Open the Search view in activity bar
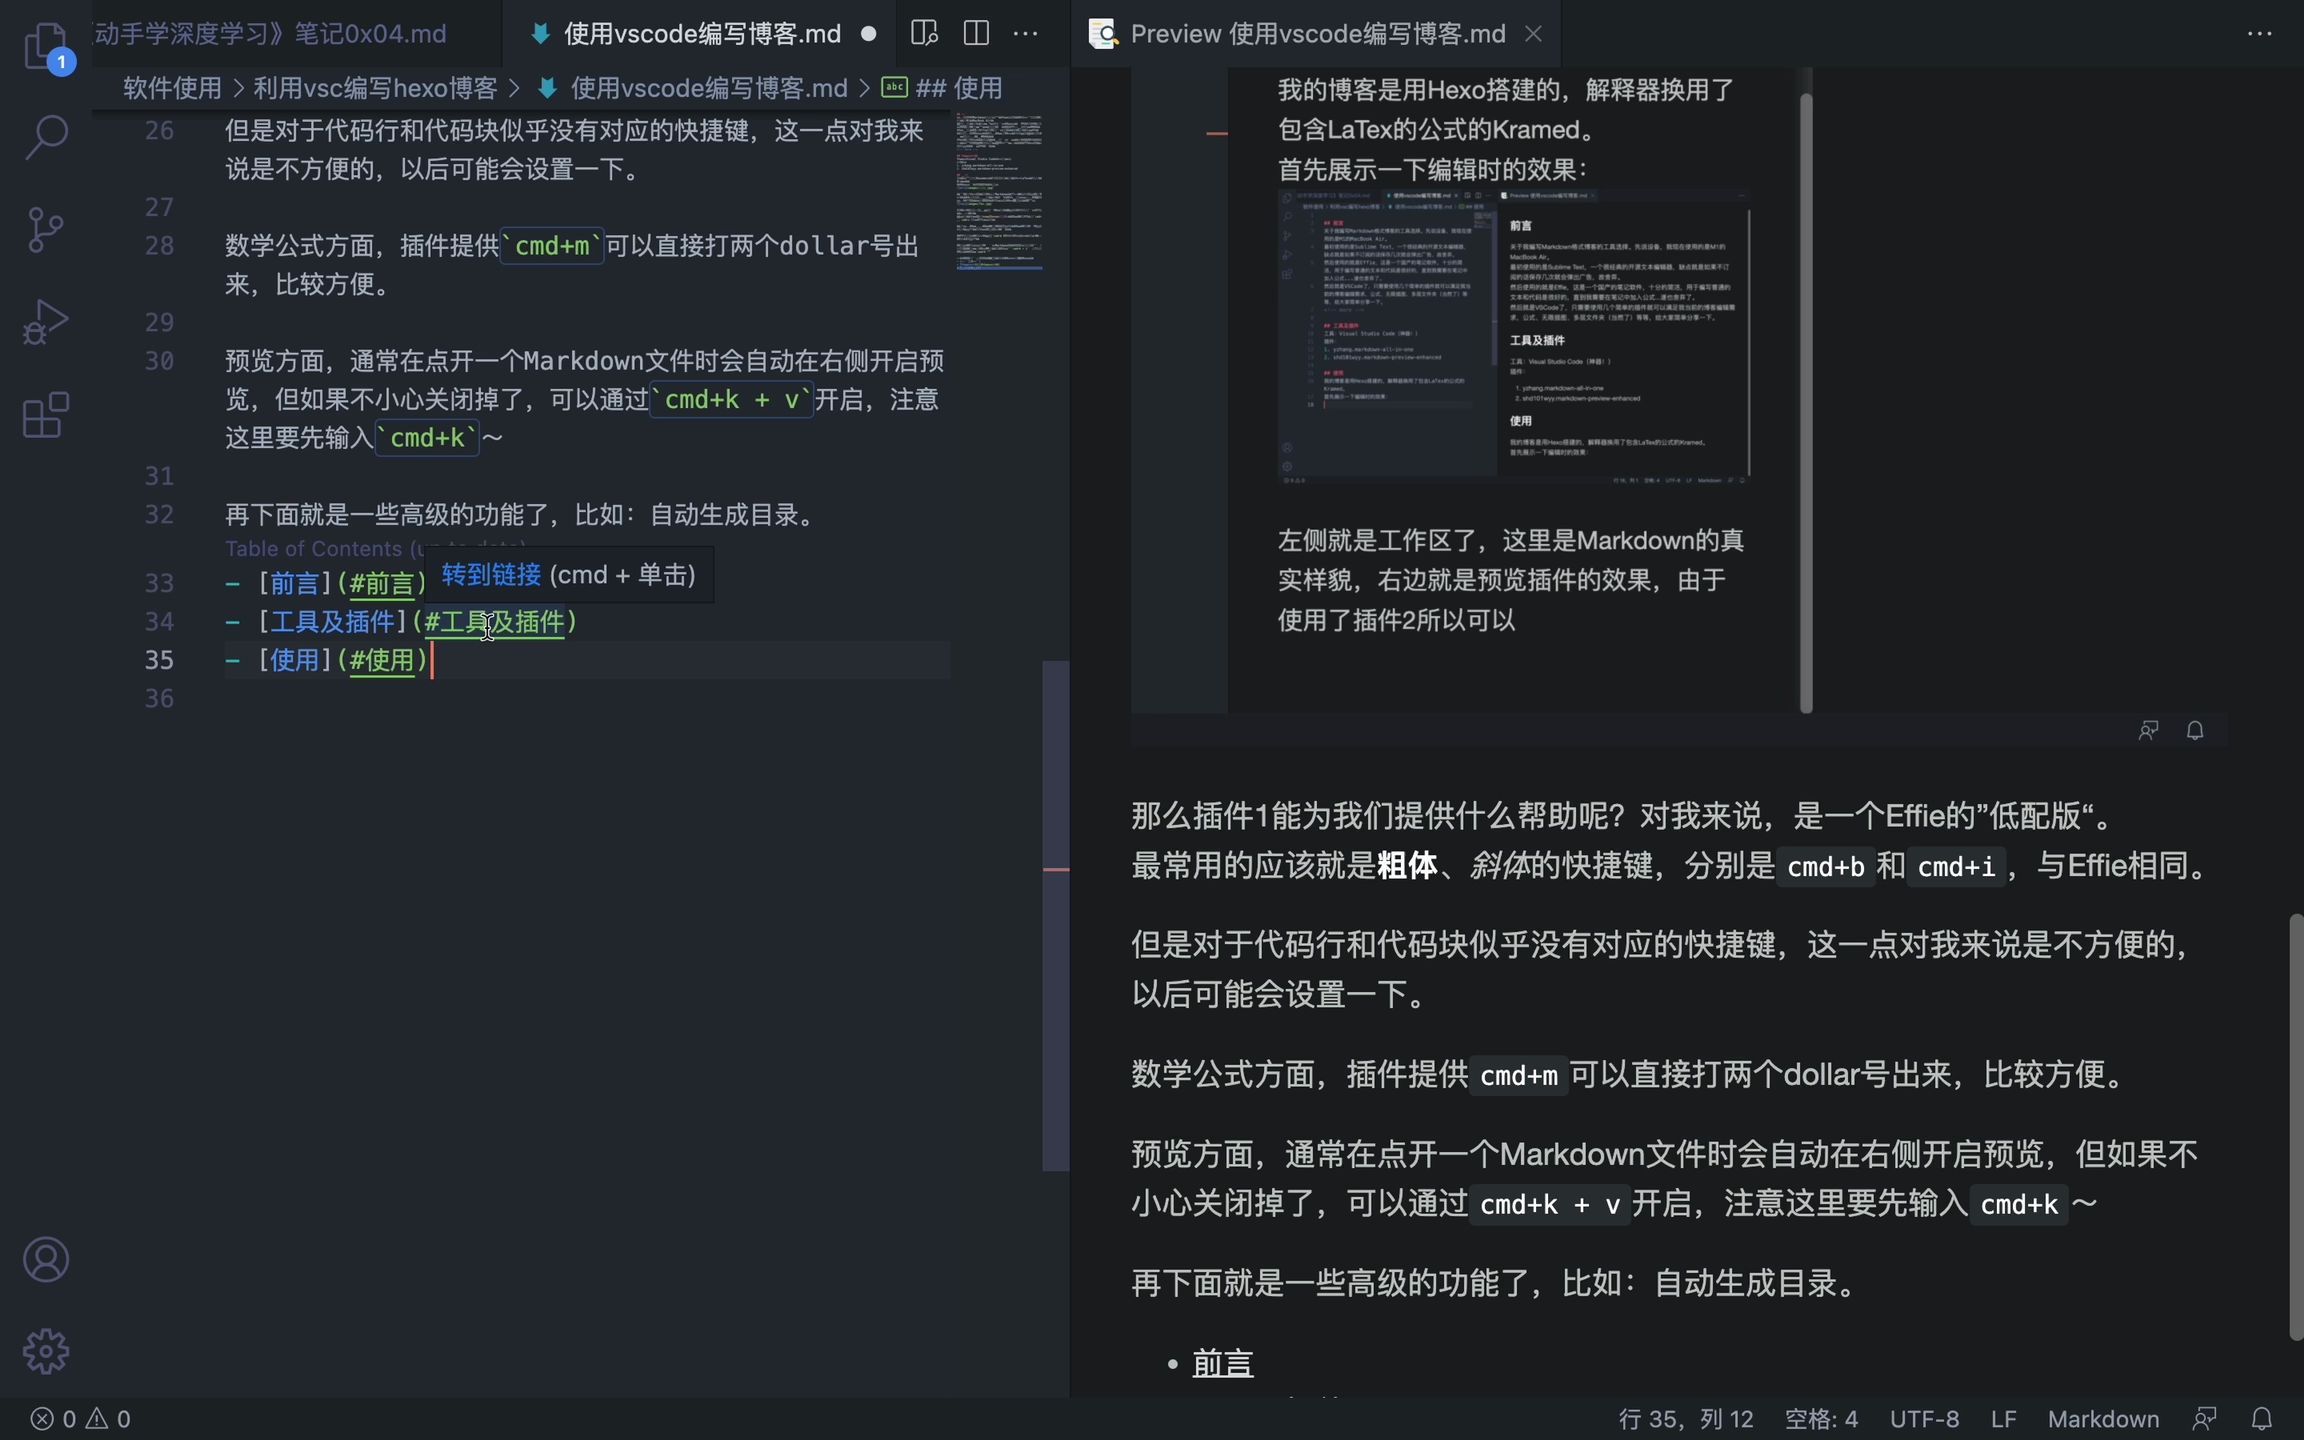 46,137
